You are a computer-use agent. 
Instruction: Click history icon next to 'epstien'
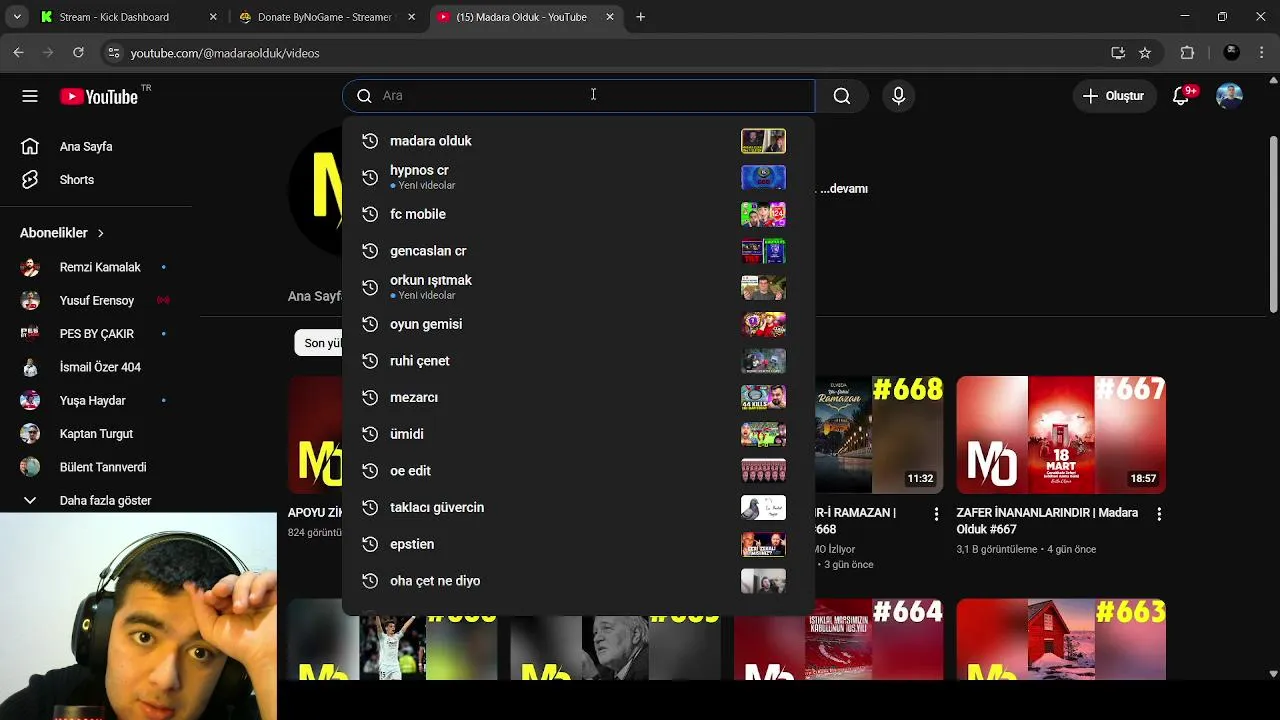(x=370, y=544)
